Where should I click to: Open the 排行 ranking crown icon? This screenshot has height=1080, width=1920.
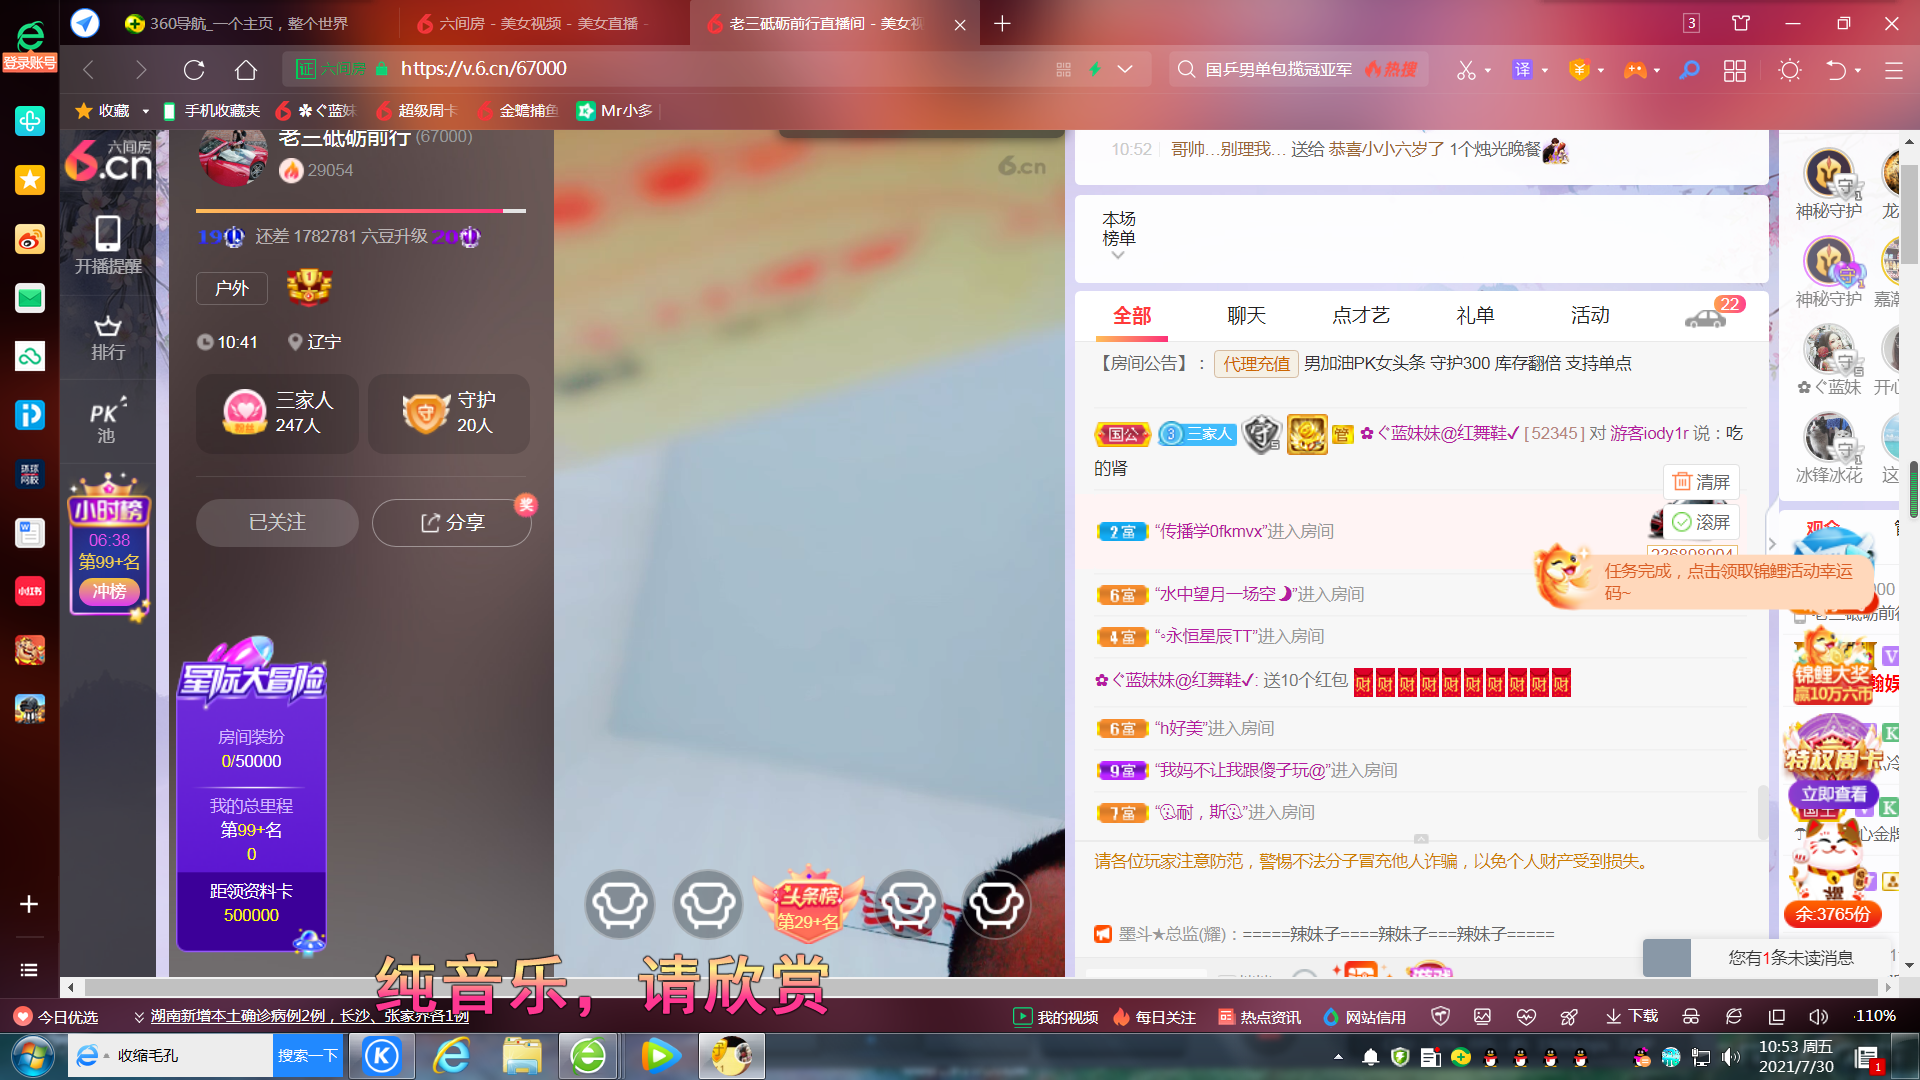[108, 338]
